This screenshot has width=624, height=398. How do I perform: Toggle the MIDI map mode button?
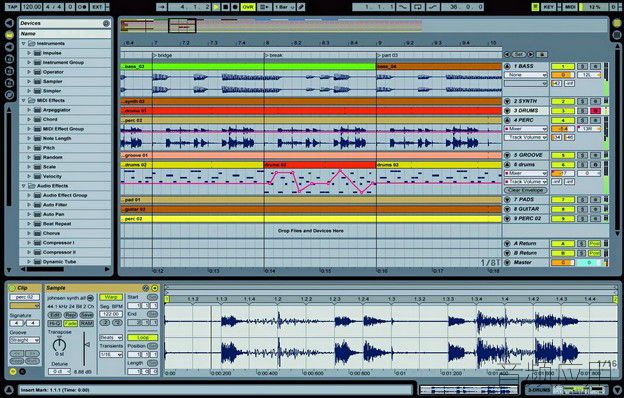570,7
